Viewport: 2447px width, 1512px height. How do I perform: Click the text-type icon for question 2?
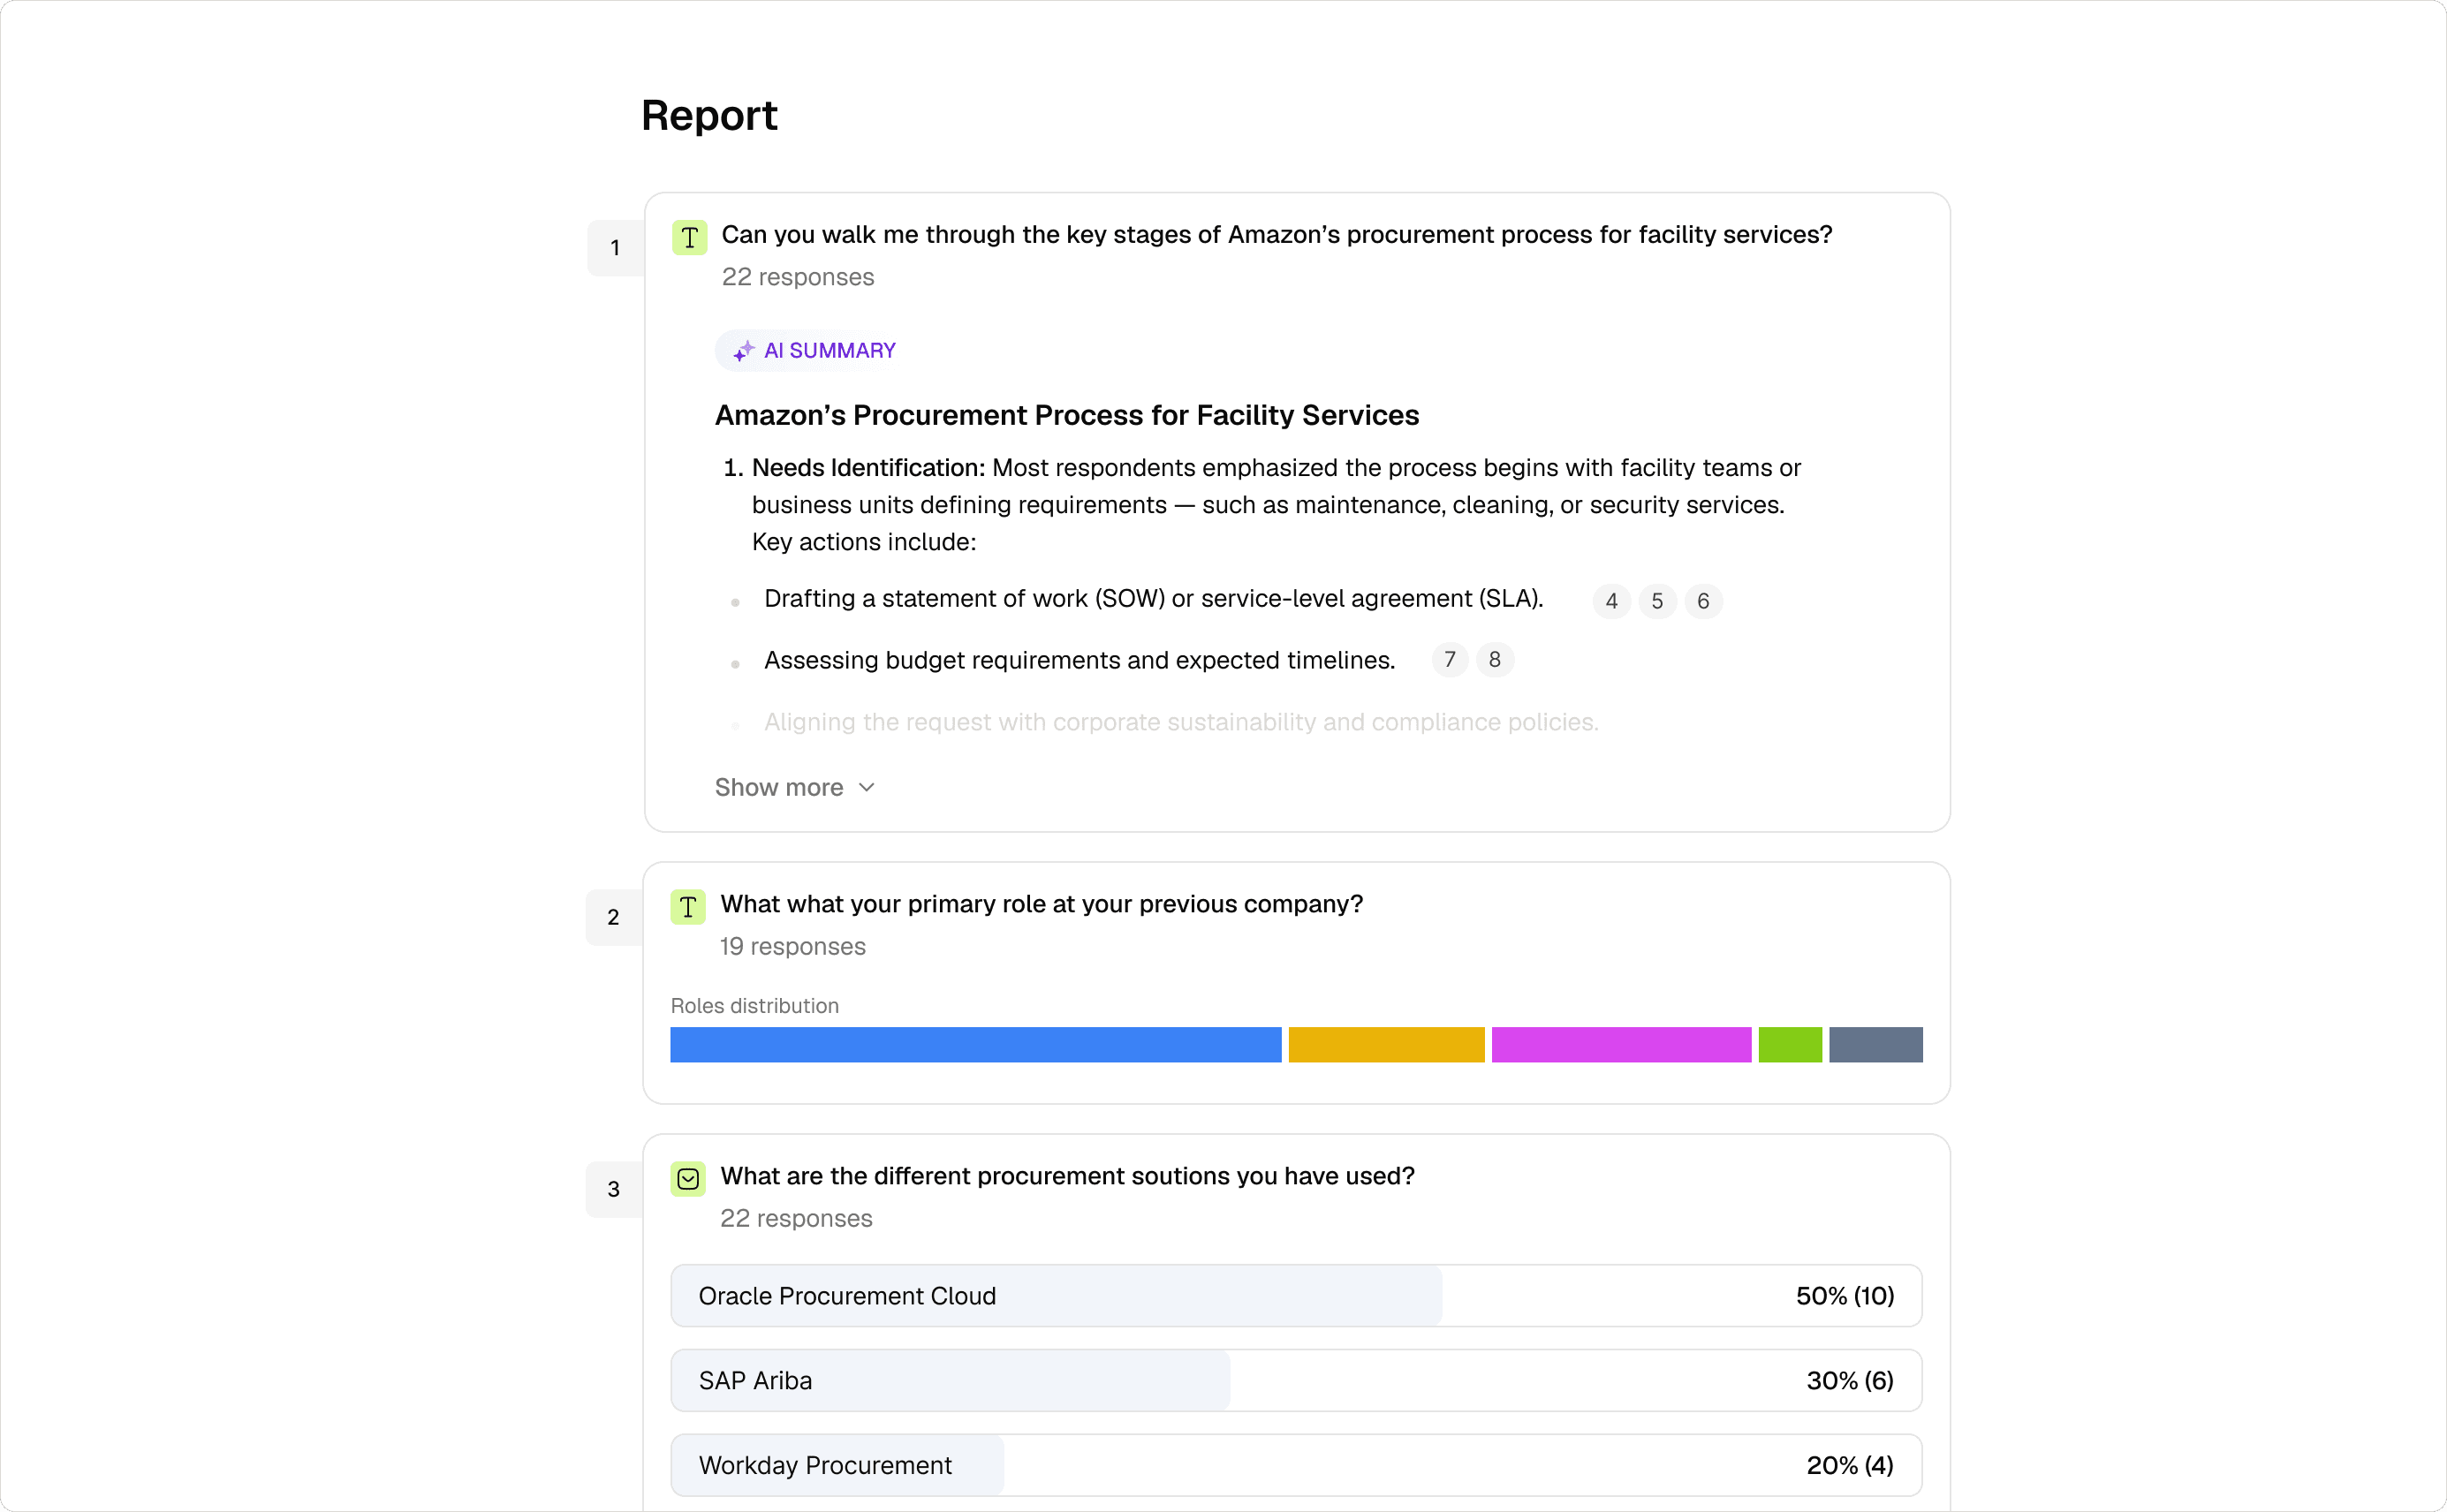coord(687,907)
